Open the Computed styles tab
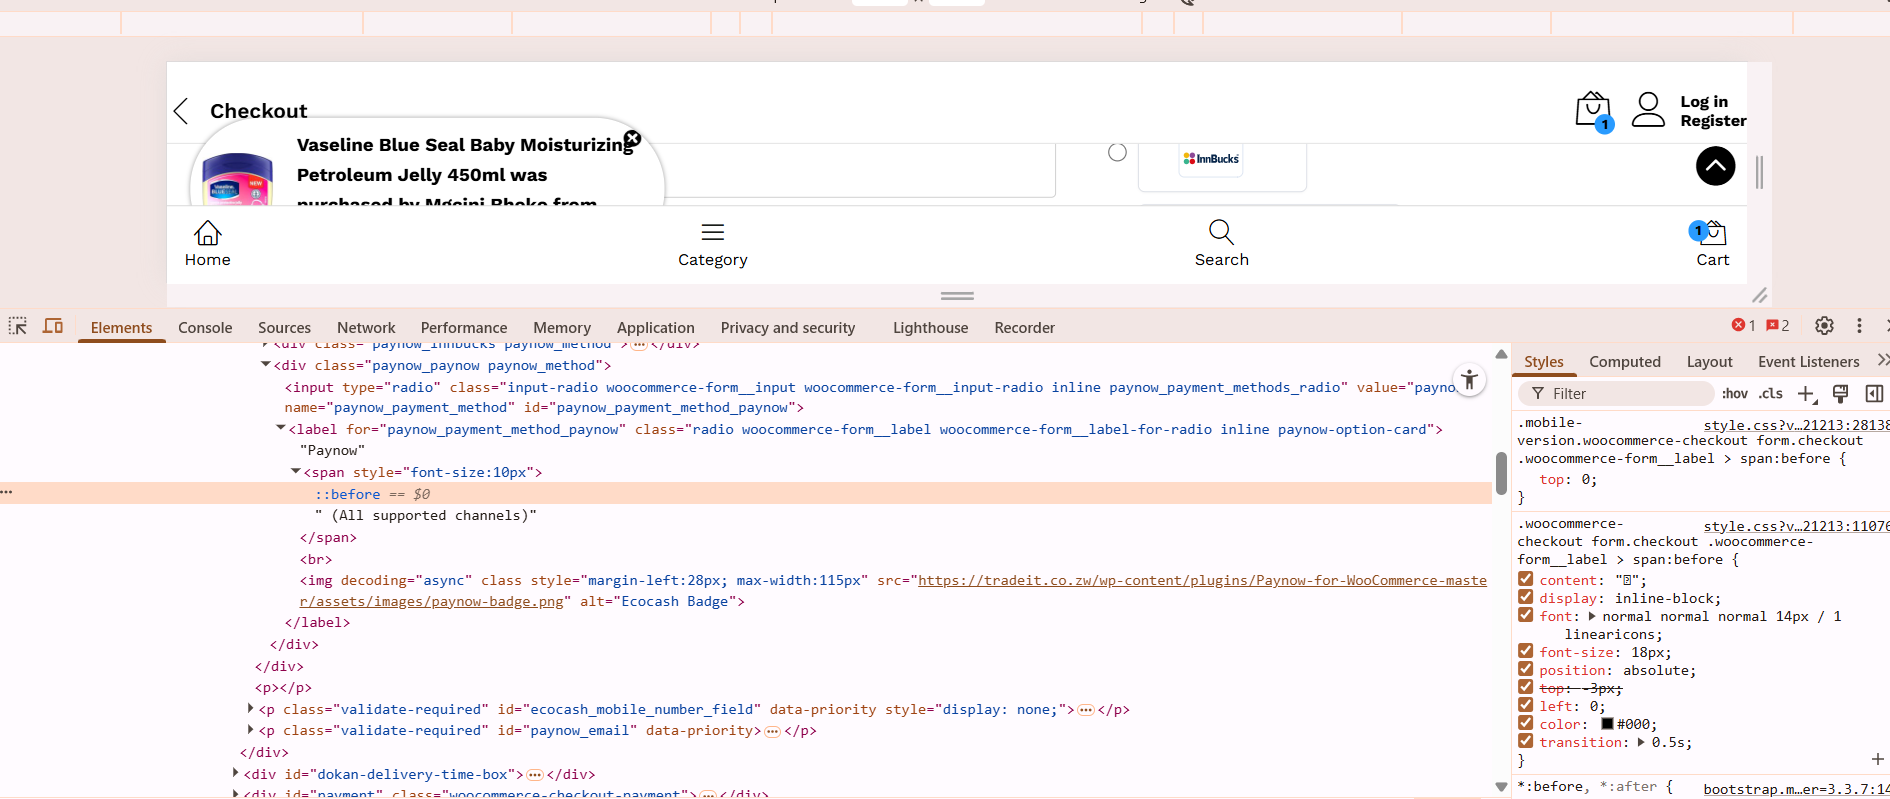The height and width of the screenshot is (799, 1890). tap(1624, 362)
